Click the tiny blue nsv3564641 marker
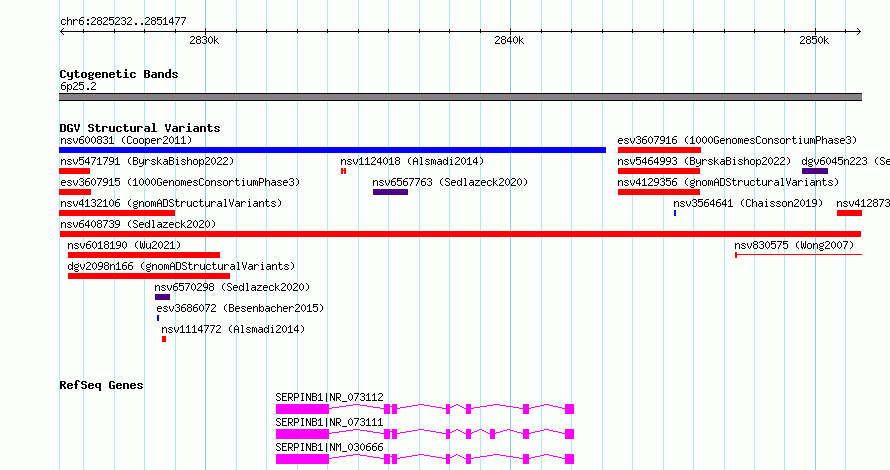890x470 pixels. click(675, 213)
